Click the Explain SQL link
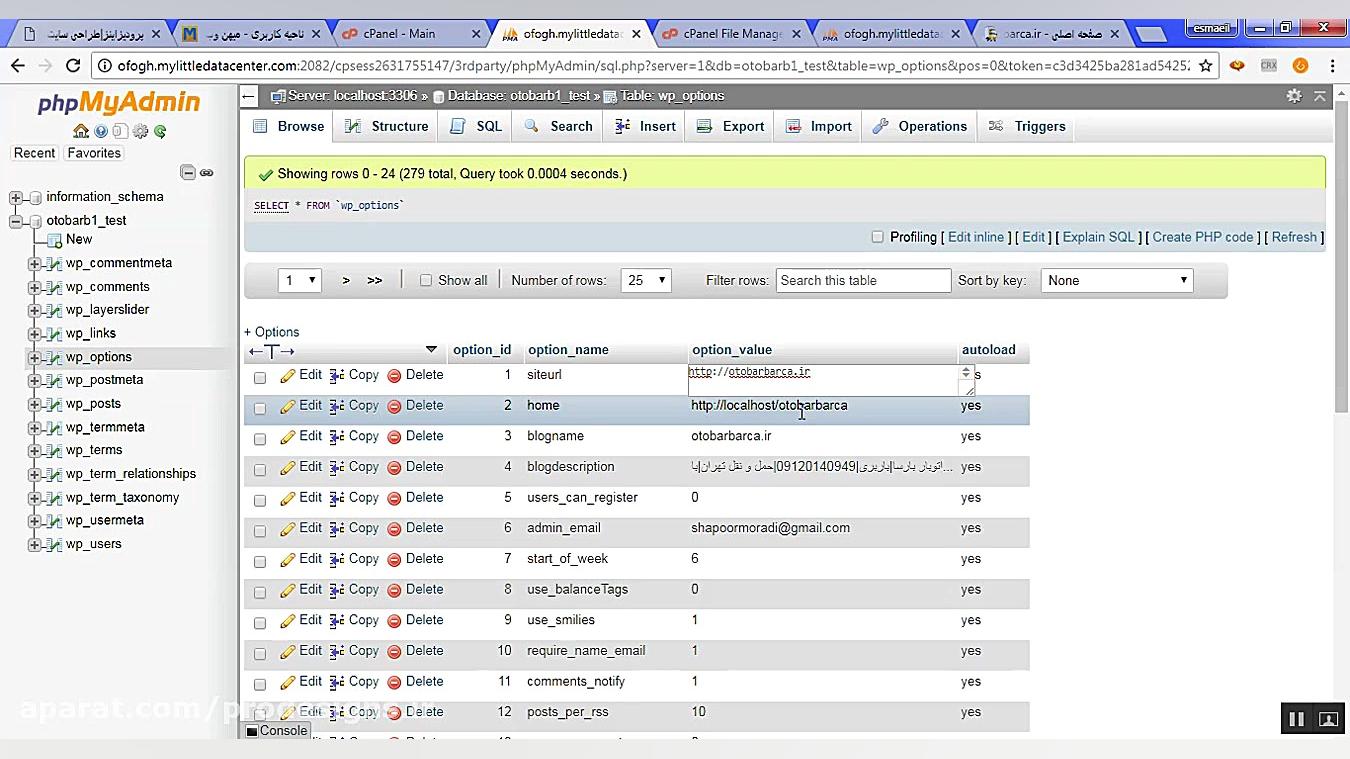The height and width of the screenshot is (759, 1350). (1098, 237)
